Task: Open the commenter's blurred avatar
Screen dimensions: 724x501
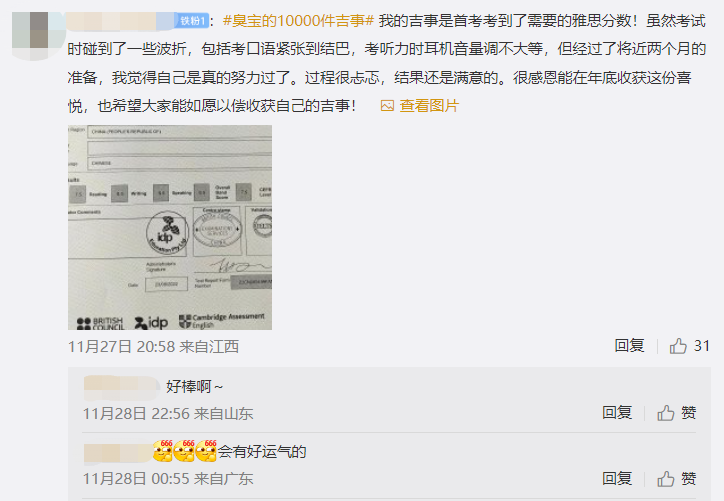Action: [x=39, y=36]
